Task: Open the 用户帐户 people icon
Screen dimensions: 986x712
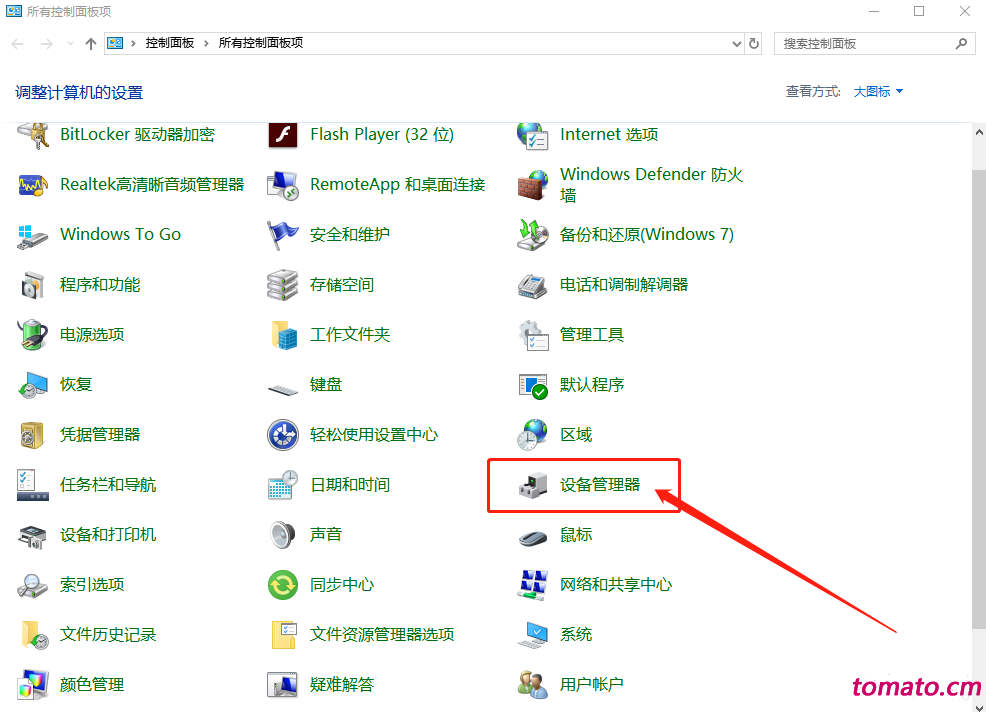Action: (x=533, y=685)
